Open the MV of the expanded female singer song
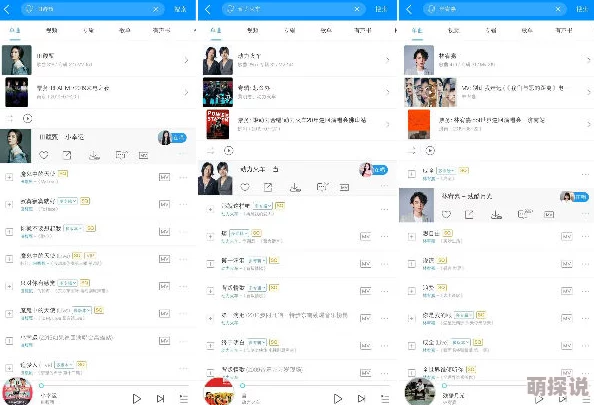This screenshot has height=405, width=594. (x=143, y=155)
